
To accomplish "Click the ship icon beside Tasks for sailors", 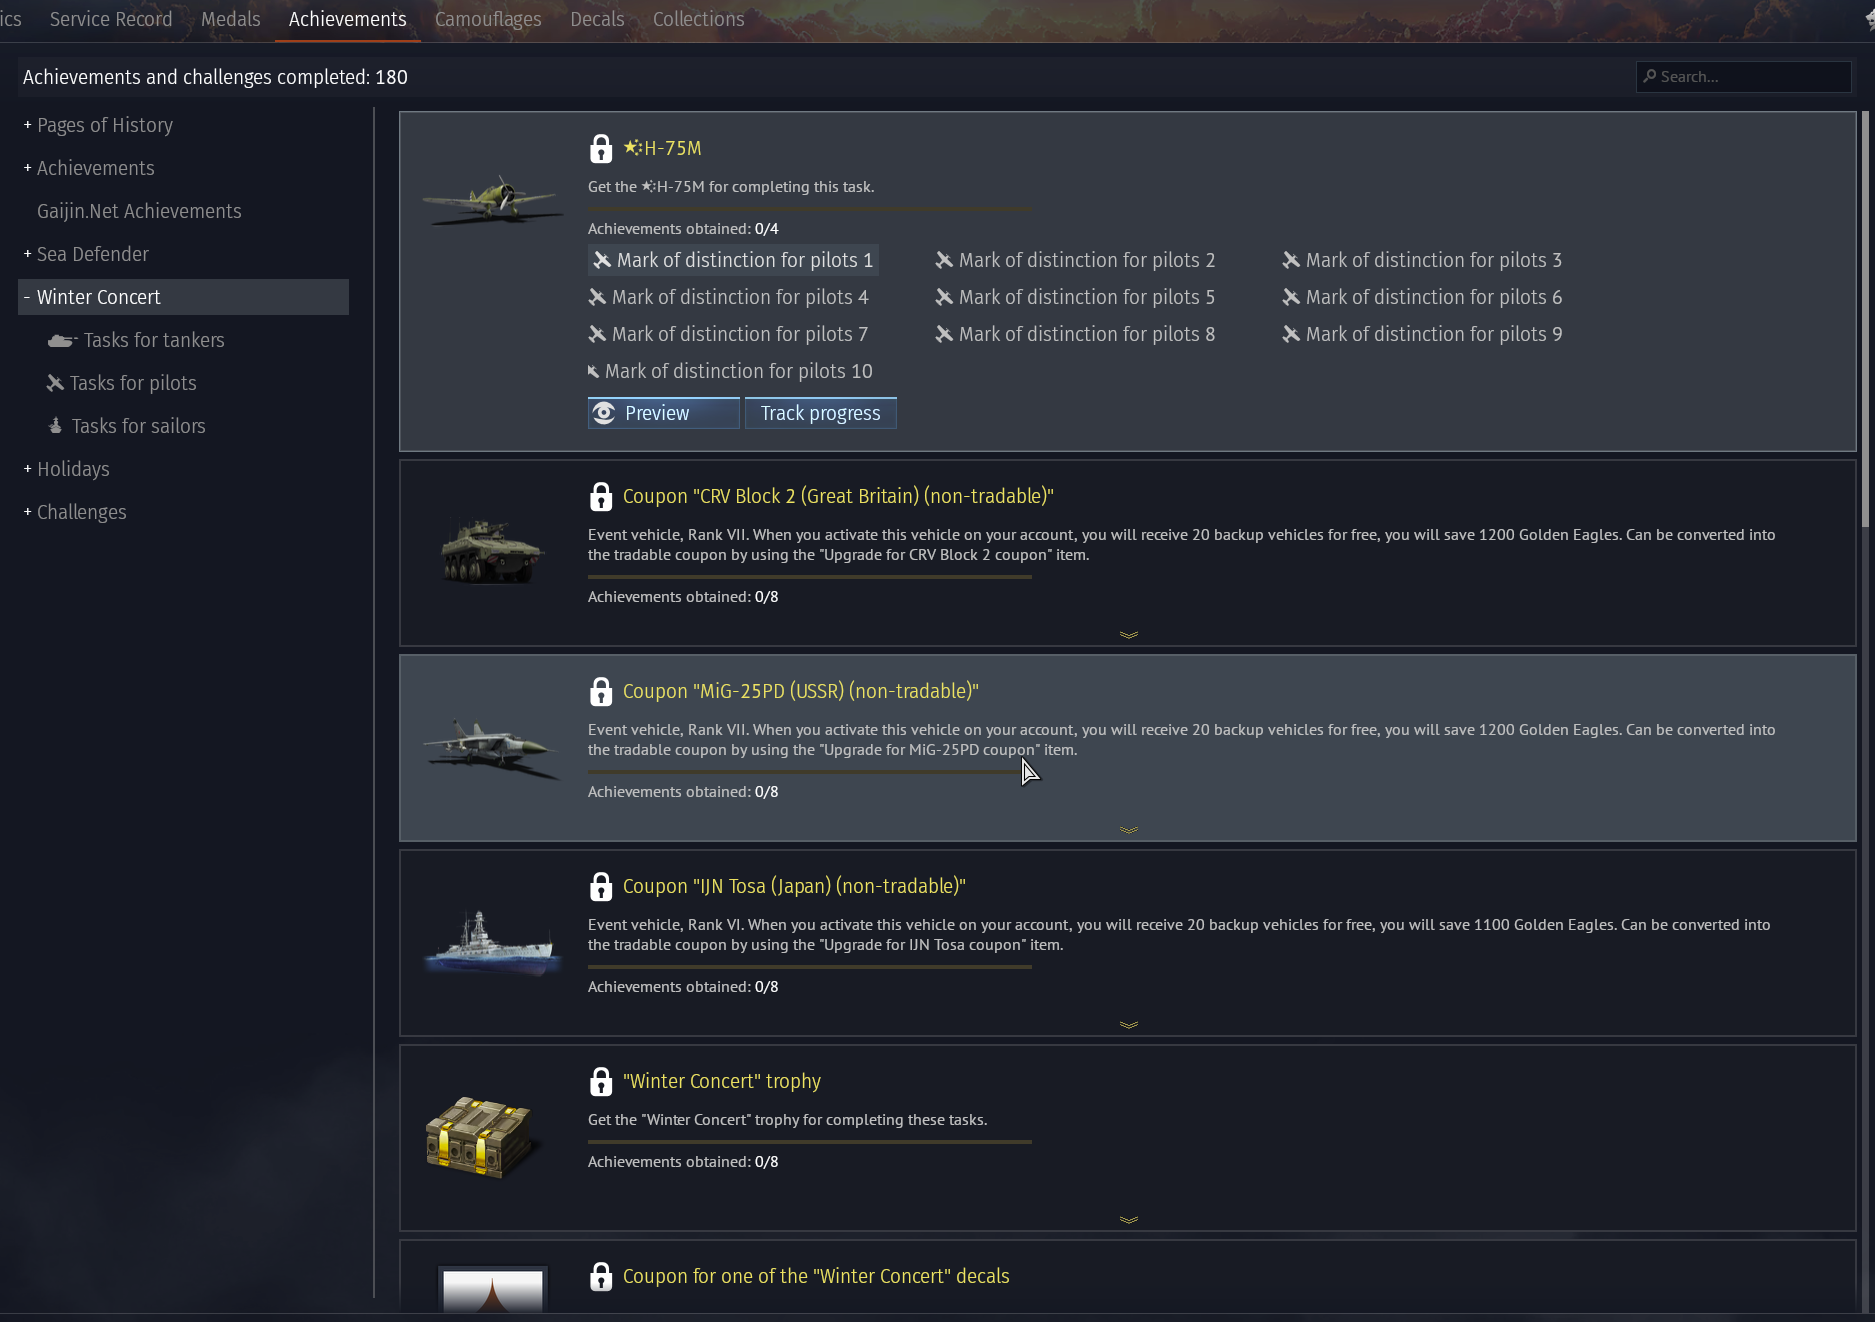I will coord(56,426).
